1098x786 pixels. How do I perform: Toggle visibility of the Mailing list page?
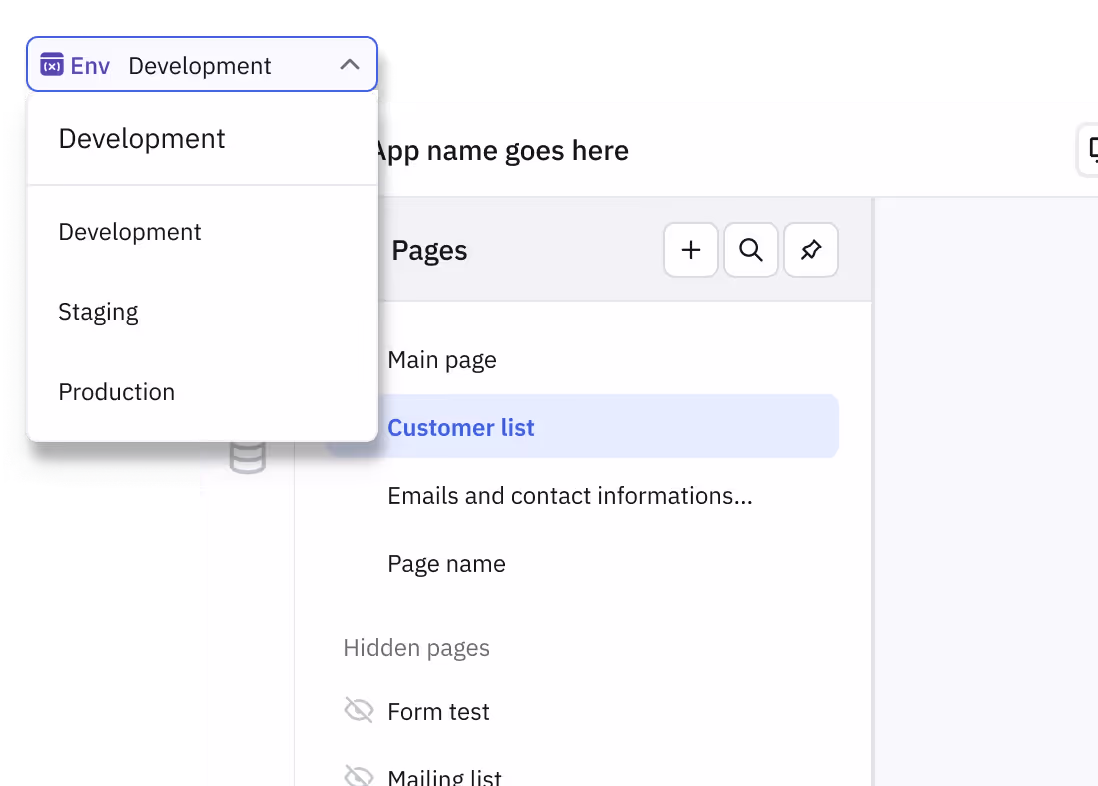coord(358,776)
